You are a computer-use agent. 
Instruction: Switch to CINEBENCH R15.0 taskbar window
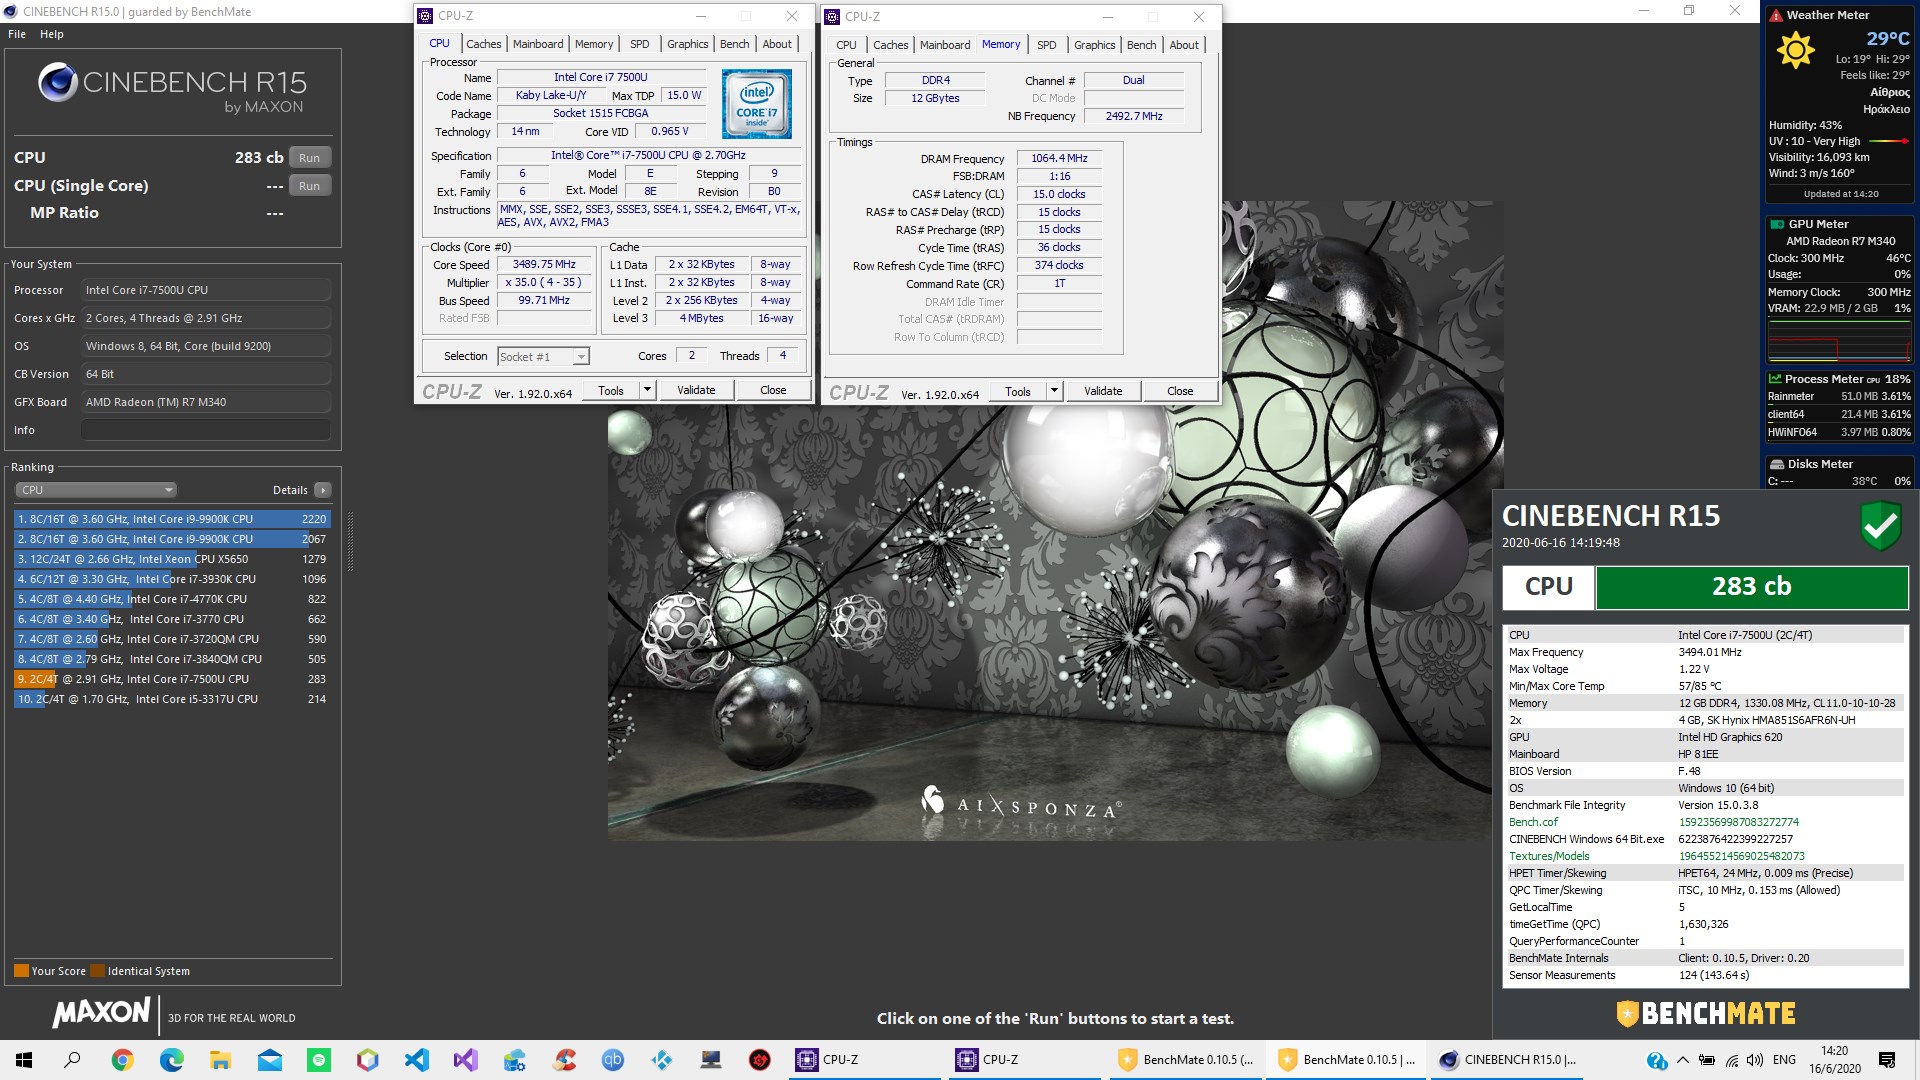1507,1060
